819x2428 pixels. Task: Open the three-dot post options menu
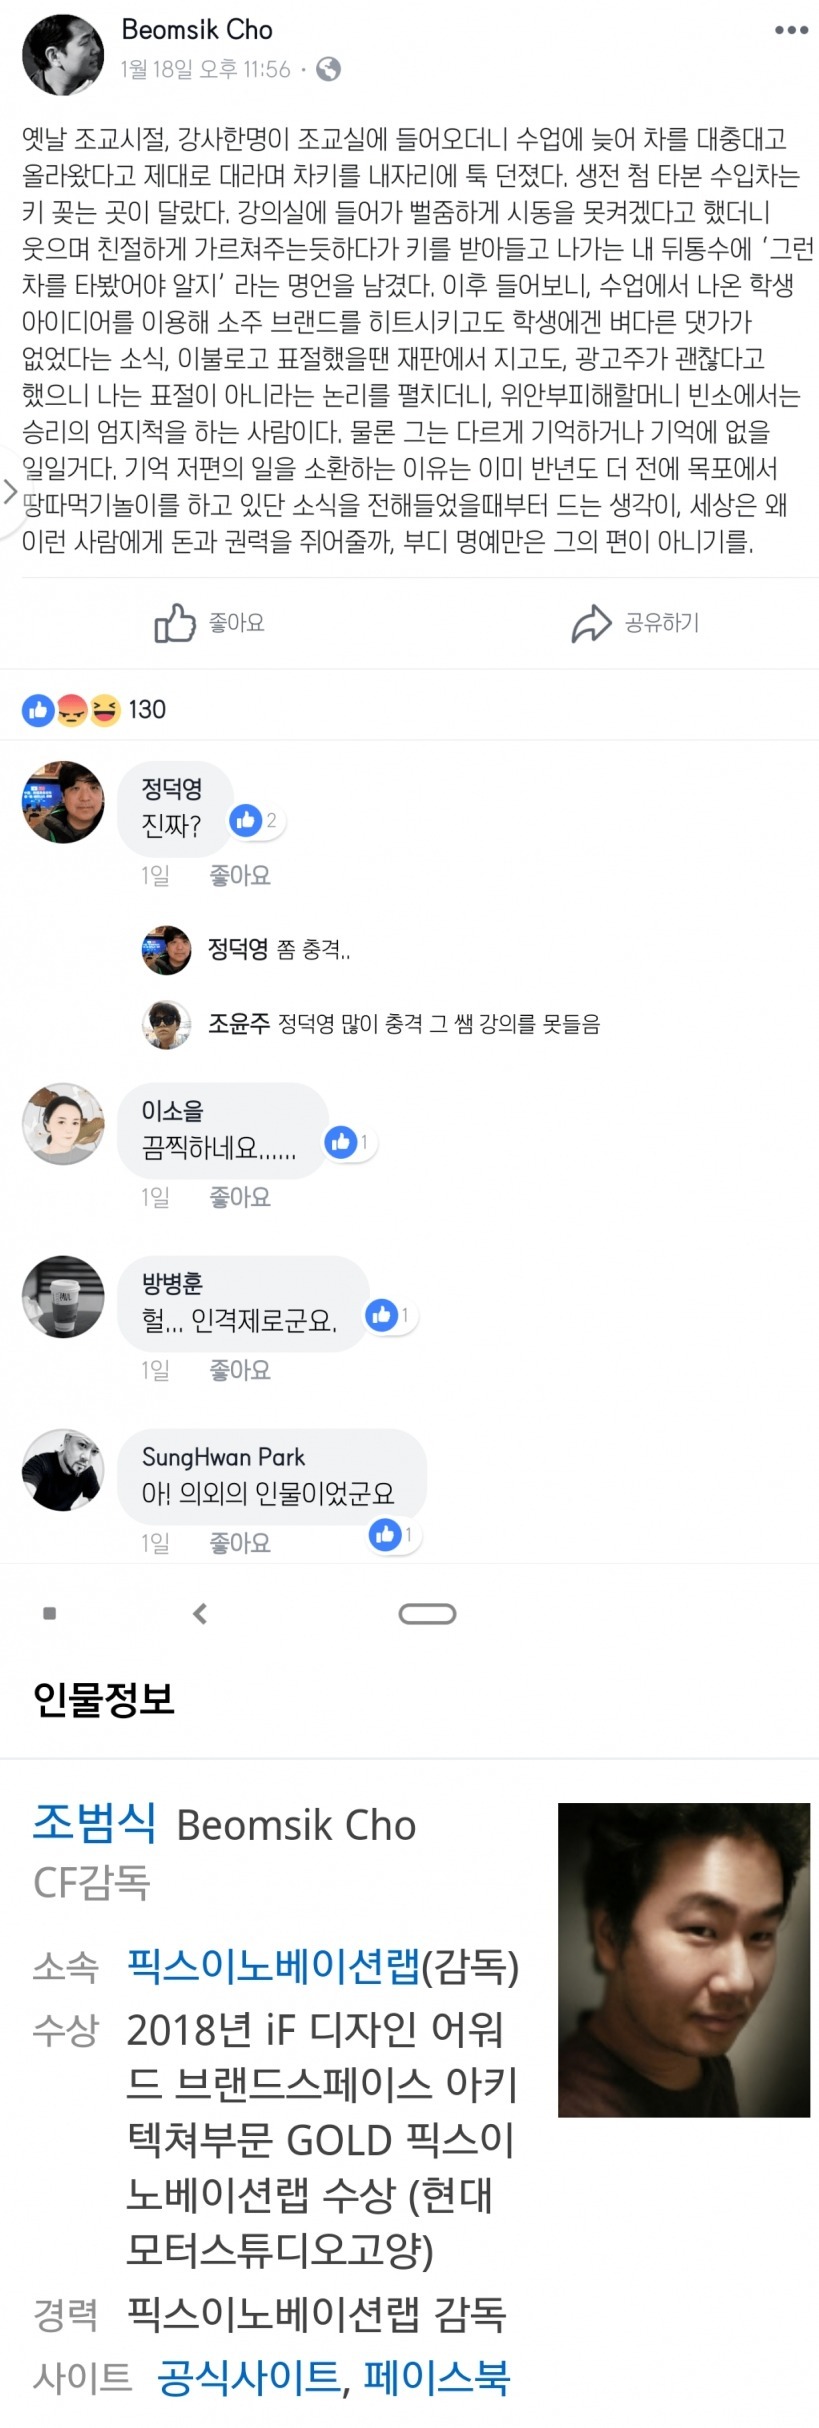pos(790,30)
